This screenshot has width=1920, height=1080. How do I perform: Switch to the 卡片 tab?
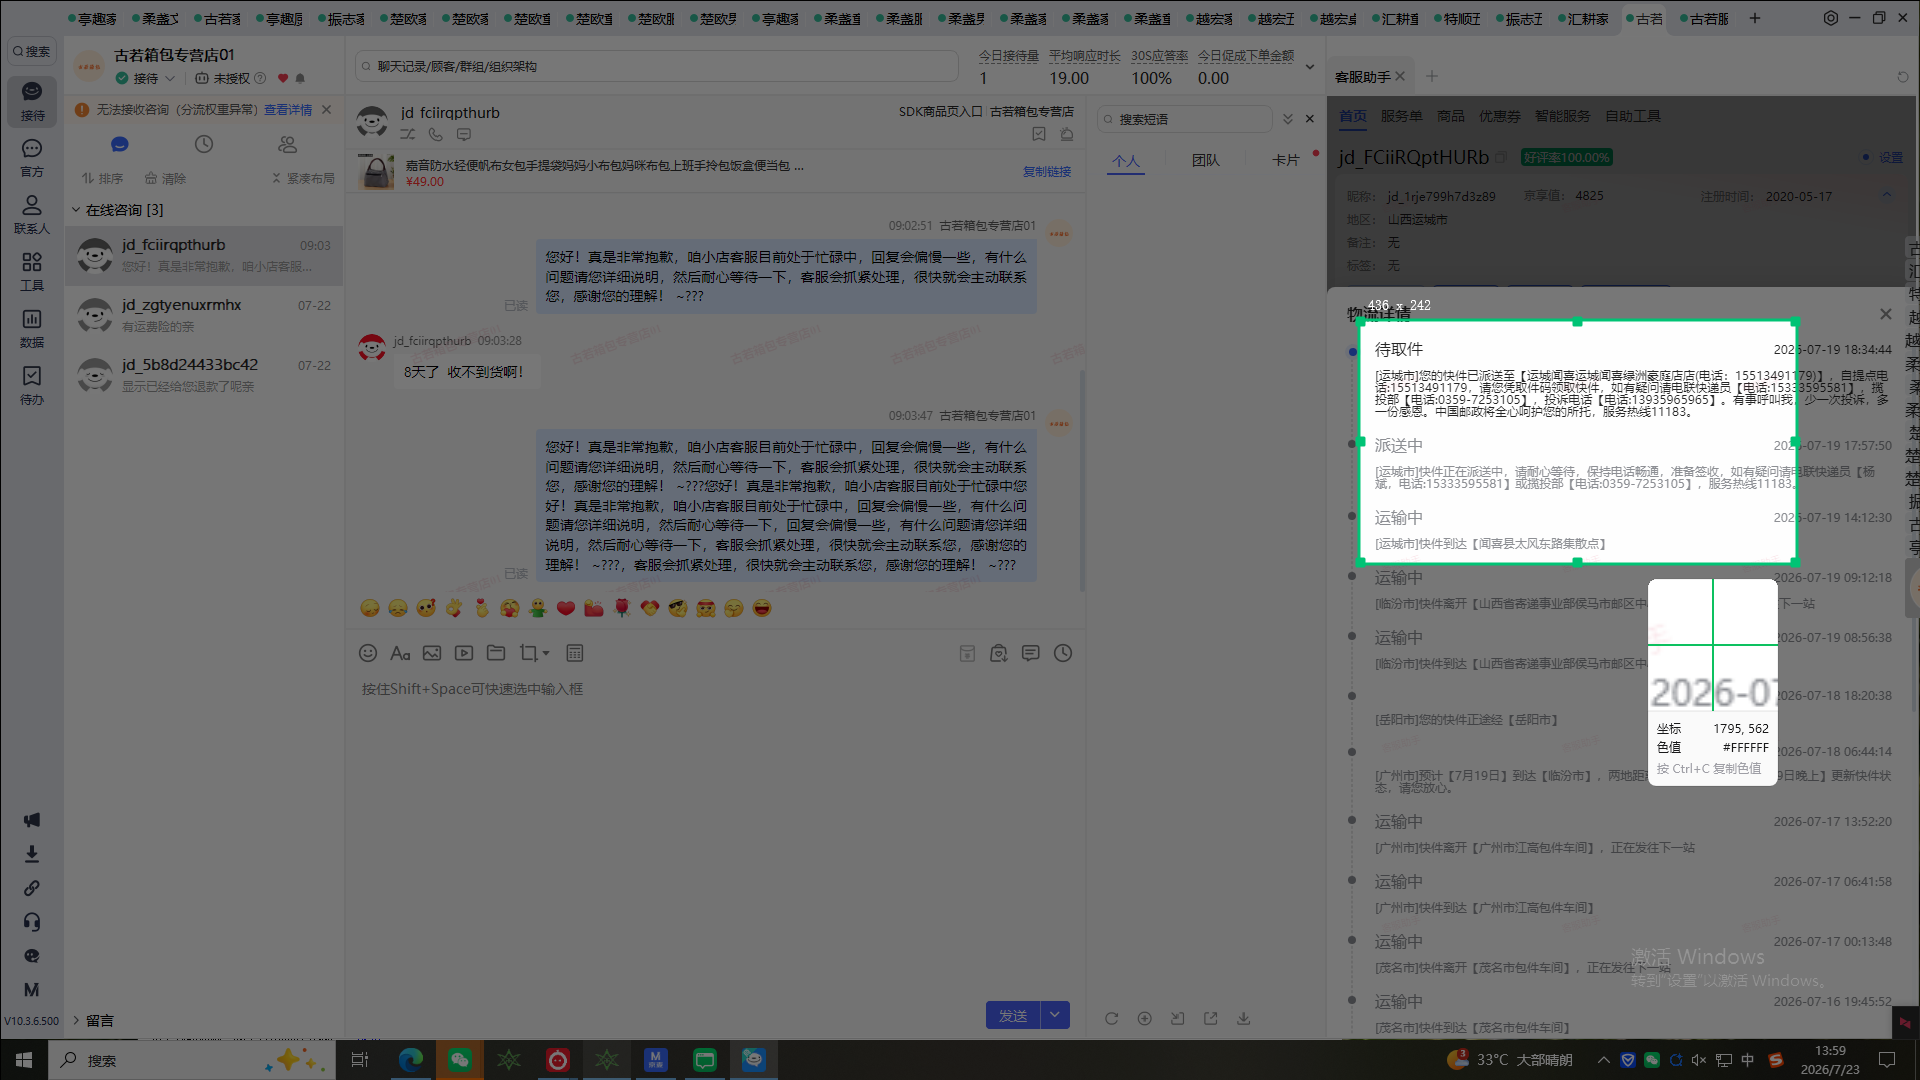1286,160
